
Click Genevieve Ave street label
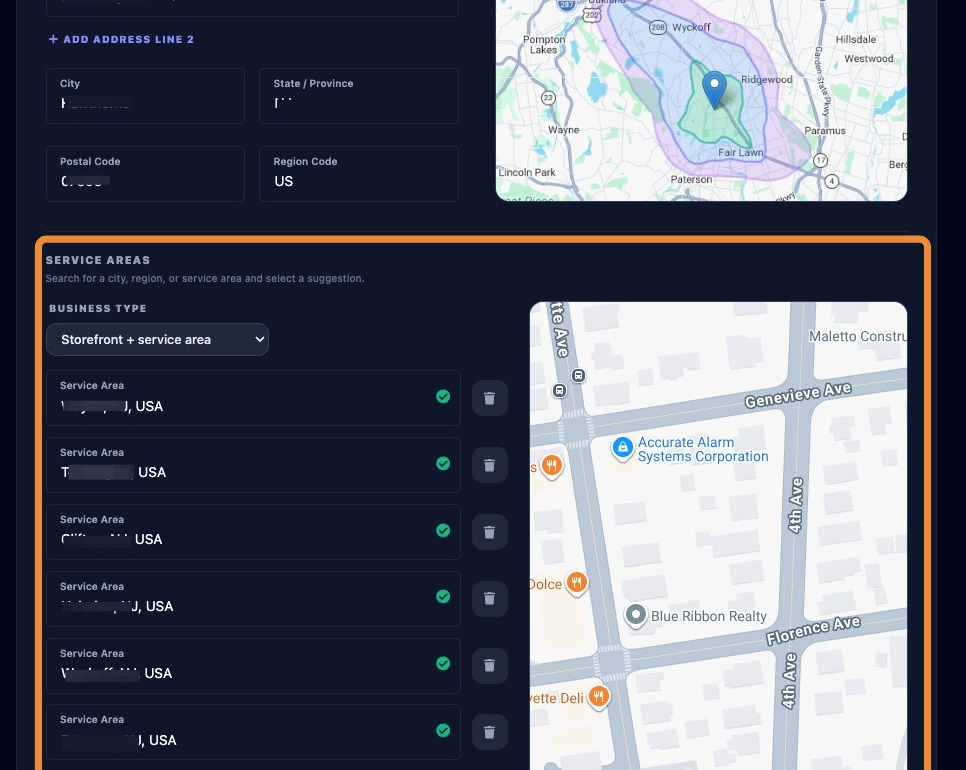pyautogui.click(x=798, y=395)
